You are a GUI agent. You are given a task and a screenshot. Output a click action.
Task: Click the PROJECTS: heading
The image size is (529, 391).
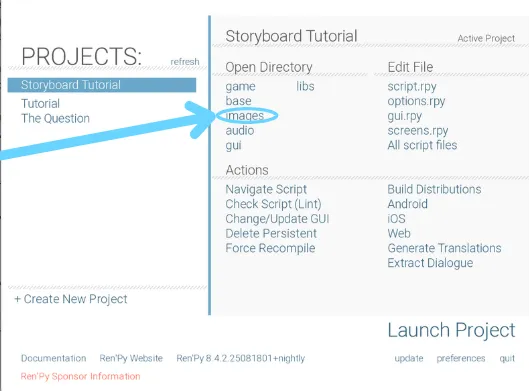coord(82,57)
